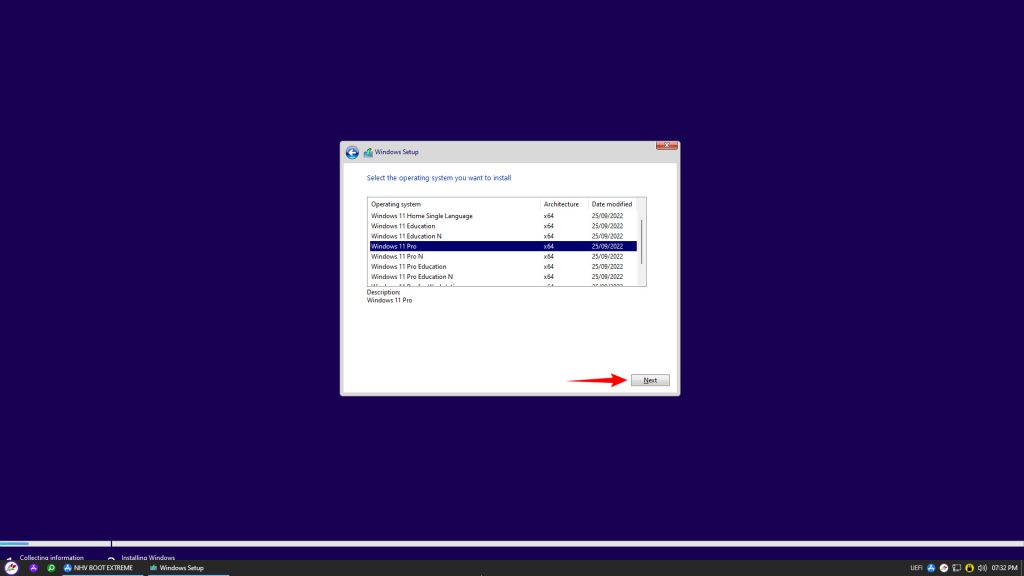The width and height of the screenshot is (1024, 576).
Task: Click the operating system list scrollbar
Action: [641, 242]
